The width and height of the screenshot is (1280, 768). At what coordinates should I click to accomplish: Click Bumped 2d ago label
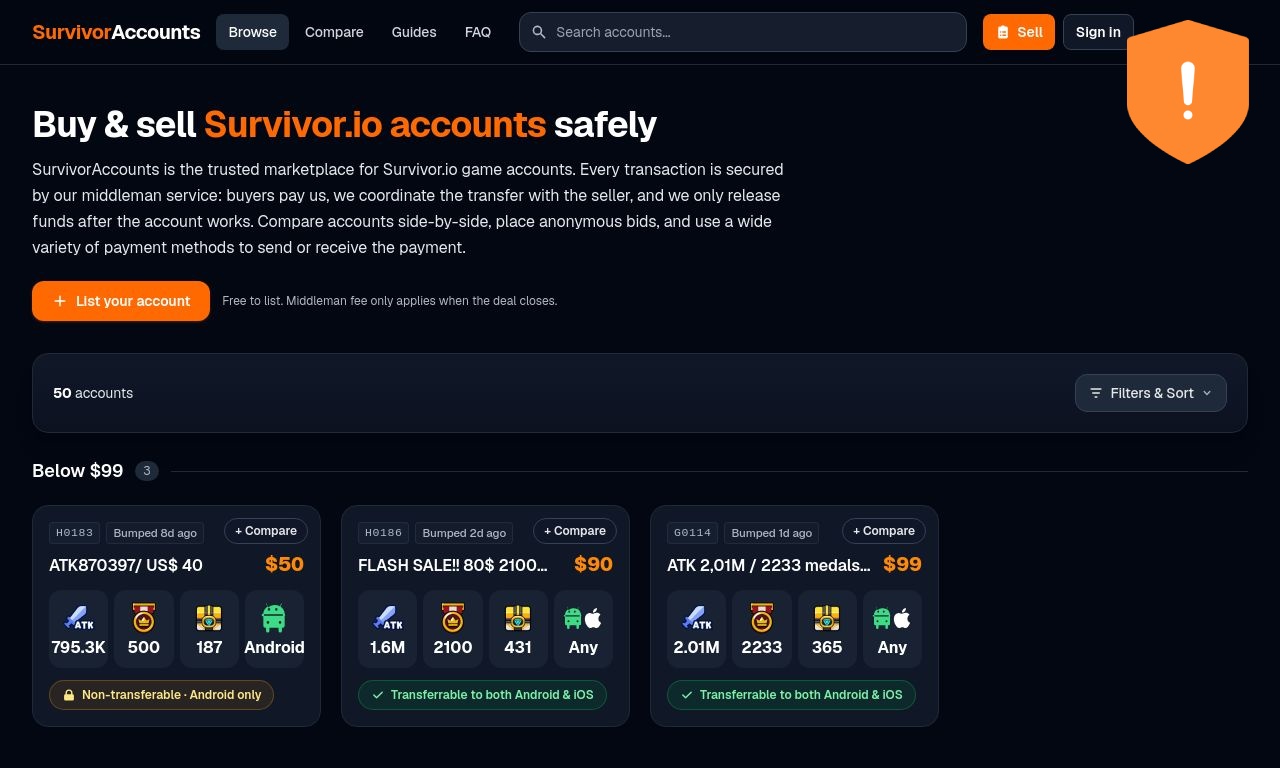464,533
